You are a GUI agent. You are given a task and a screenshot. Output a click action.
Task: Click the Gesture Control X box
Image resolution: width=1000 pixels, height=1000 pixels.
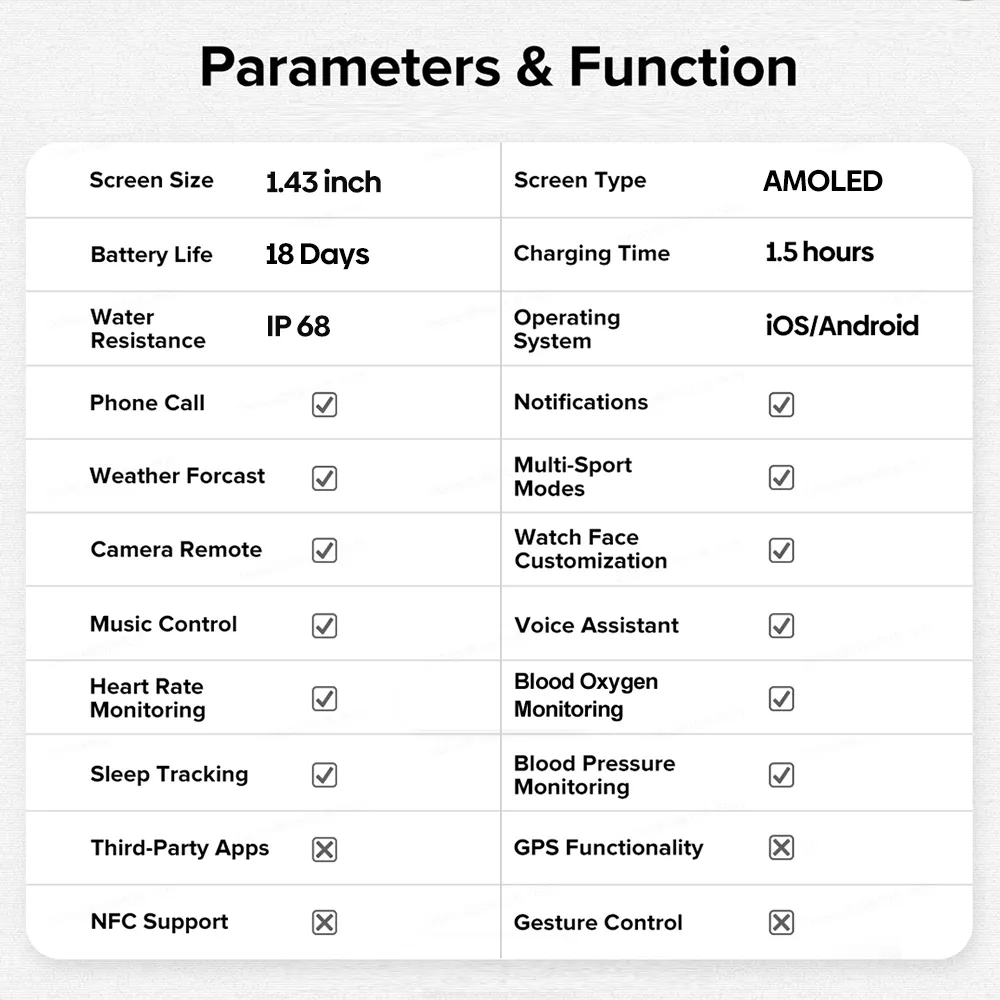coord(781,922)
